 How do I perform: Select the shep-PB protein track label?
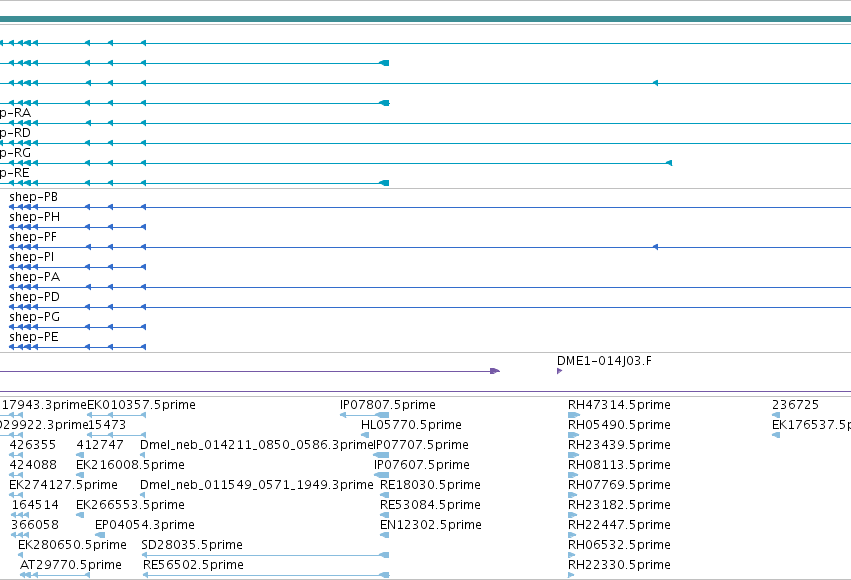click(33, 197)
